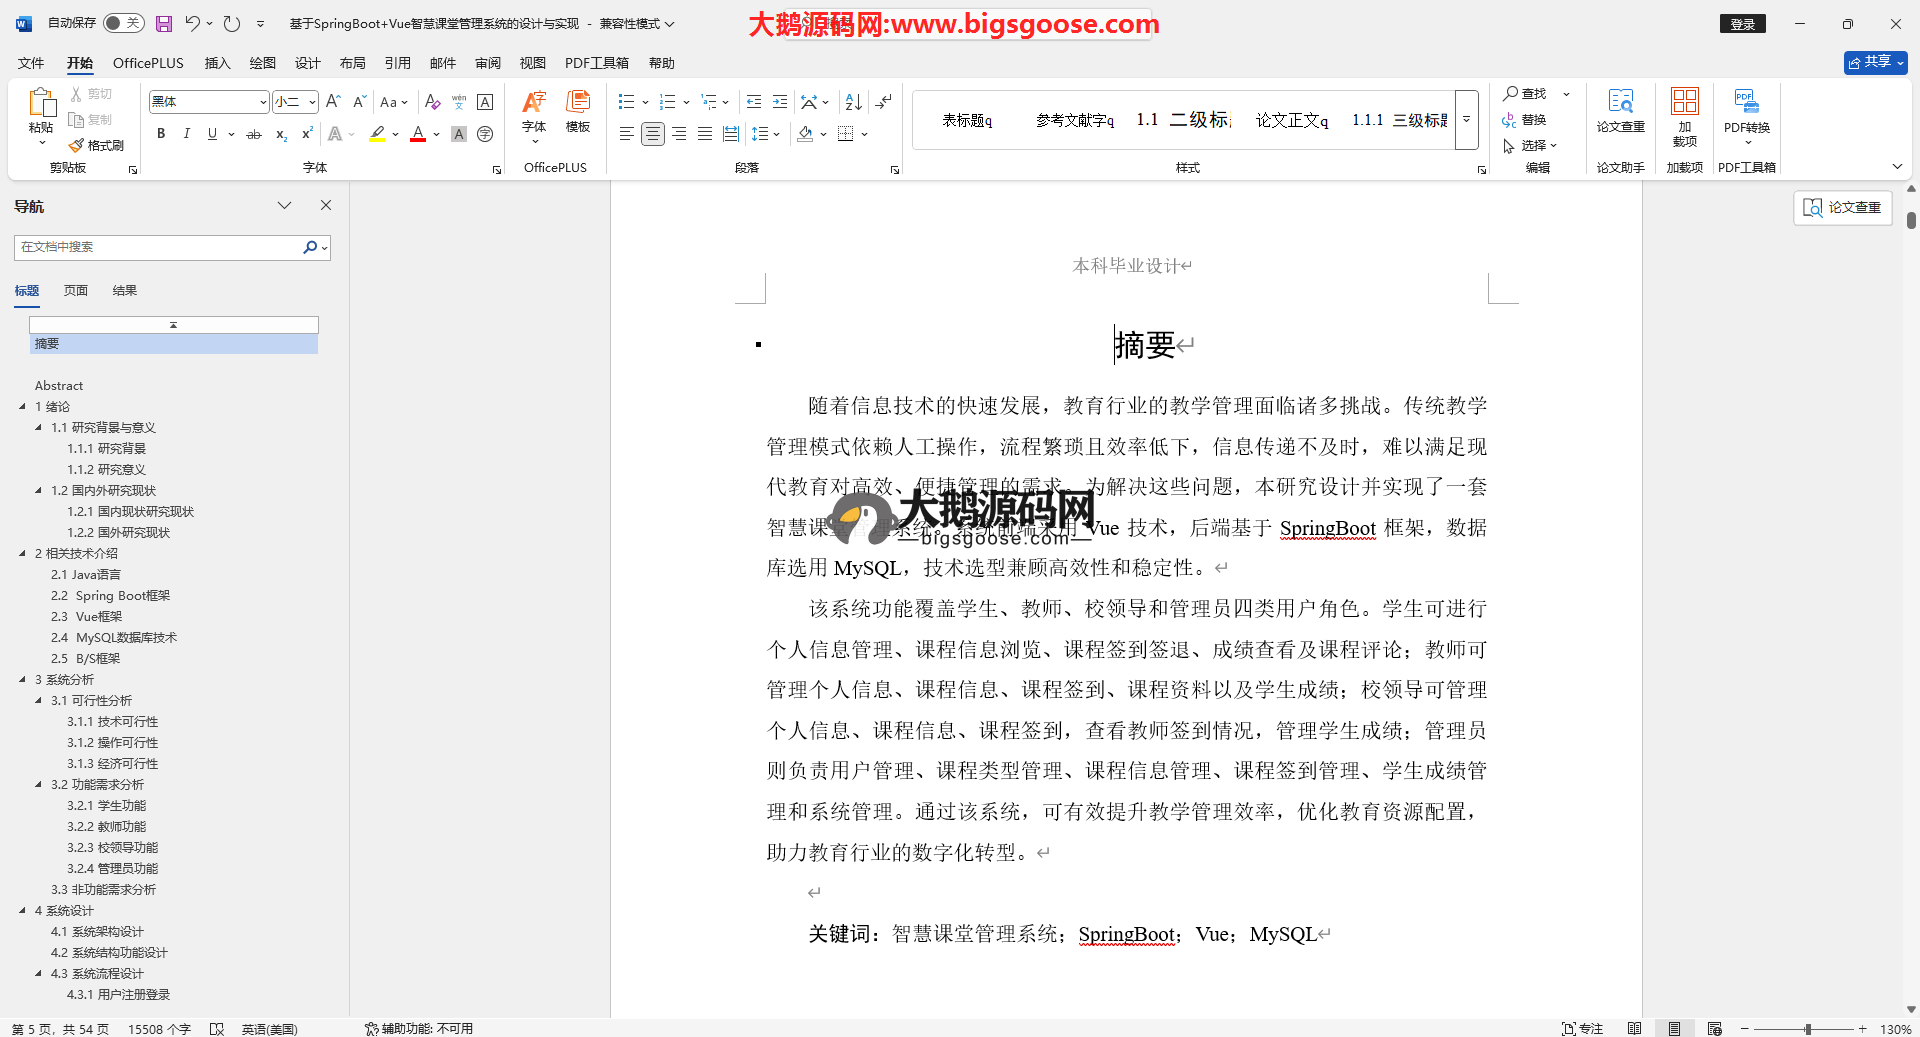Click the sort paragraph icon

tap(853, 102)
